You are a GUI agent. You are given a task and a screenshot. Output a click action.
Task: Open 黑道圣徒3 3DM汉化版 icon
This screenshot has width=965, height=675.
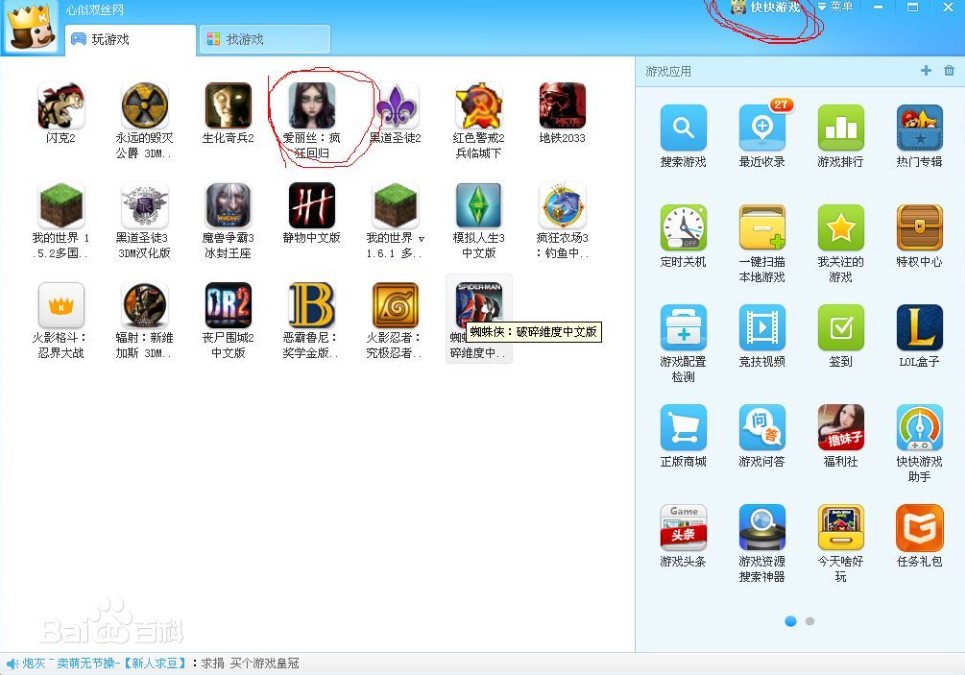[144, 206]
